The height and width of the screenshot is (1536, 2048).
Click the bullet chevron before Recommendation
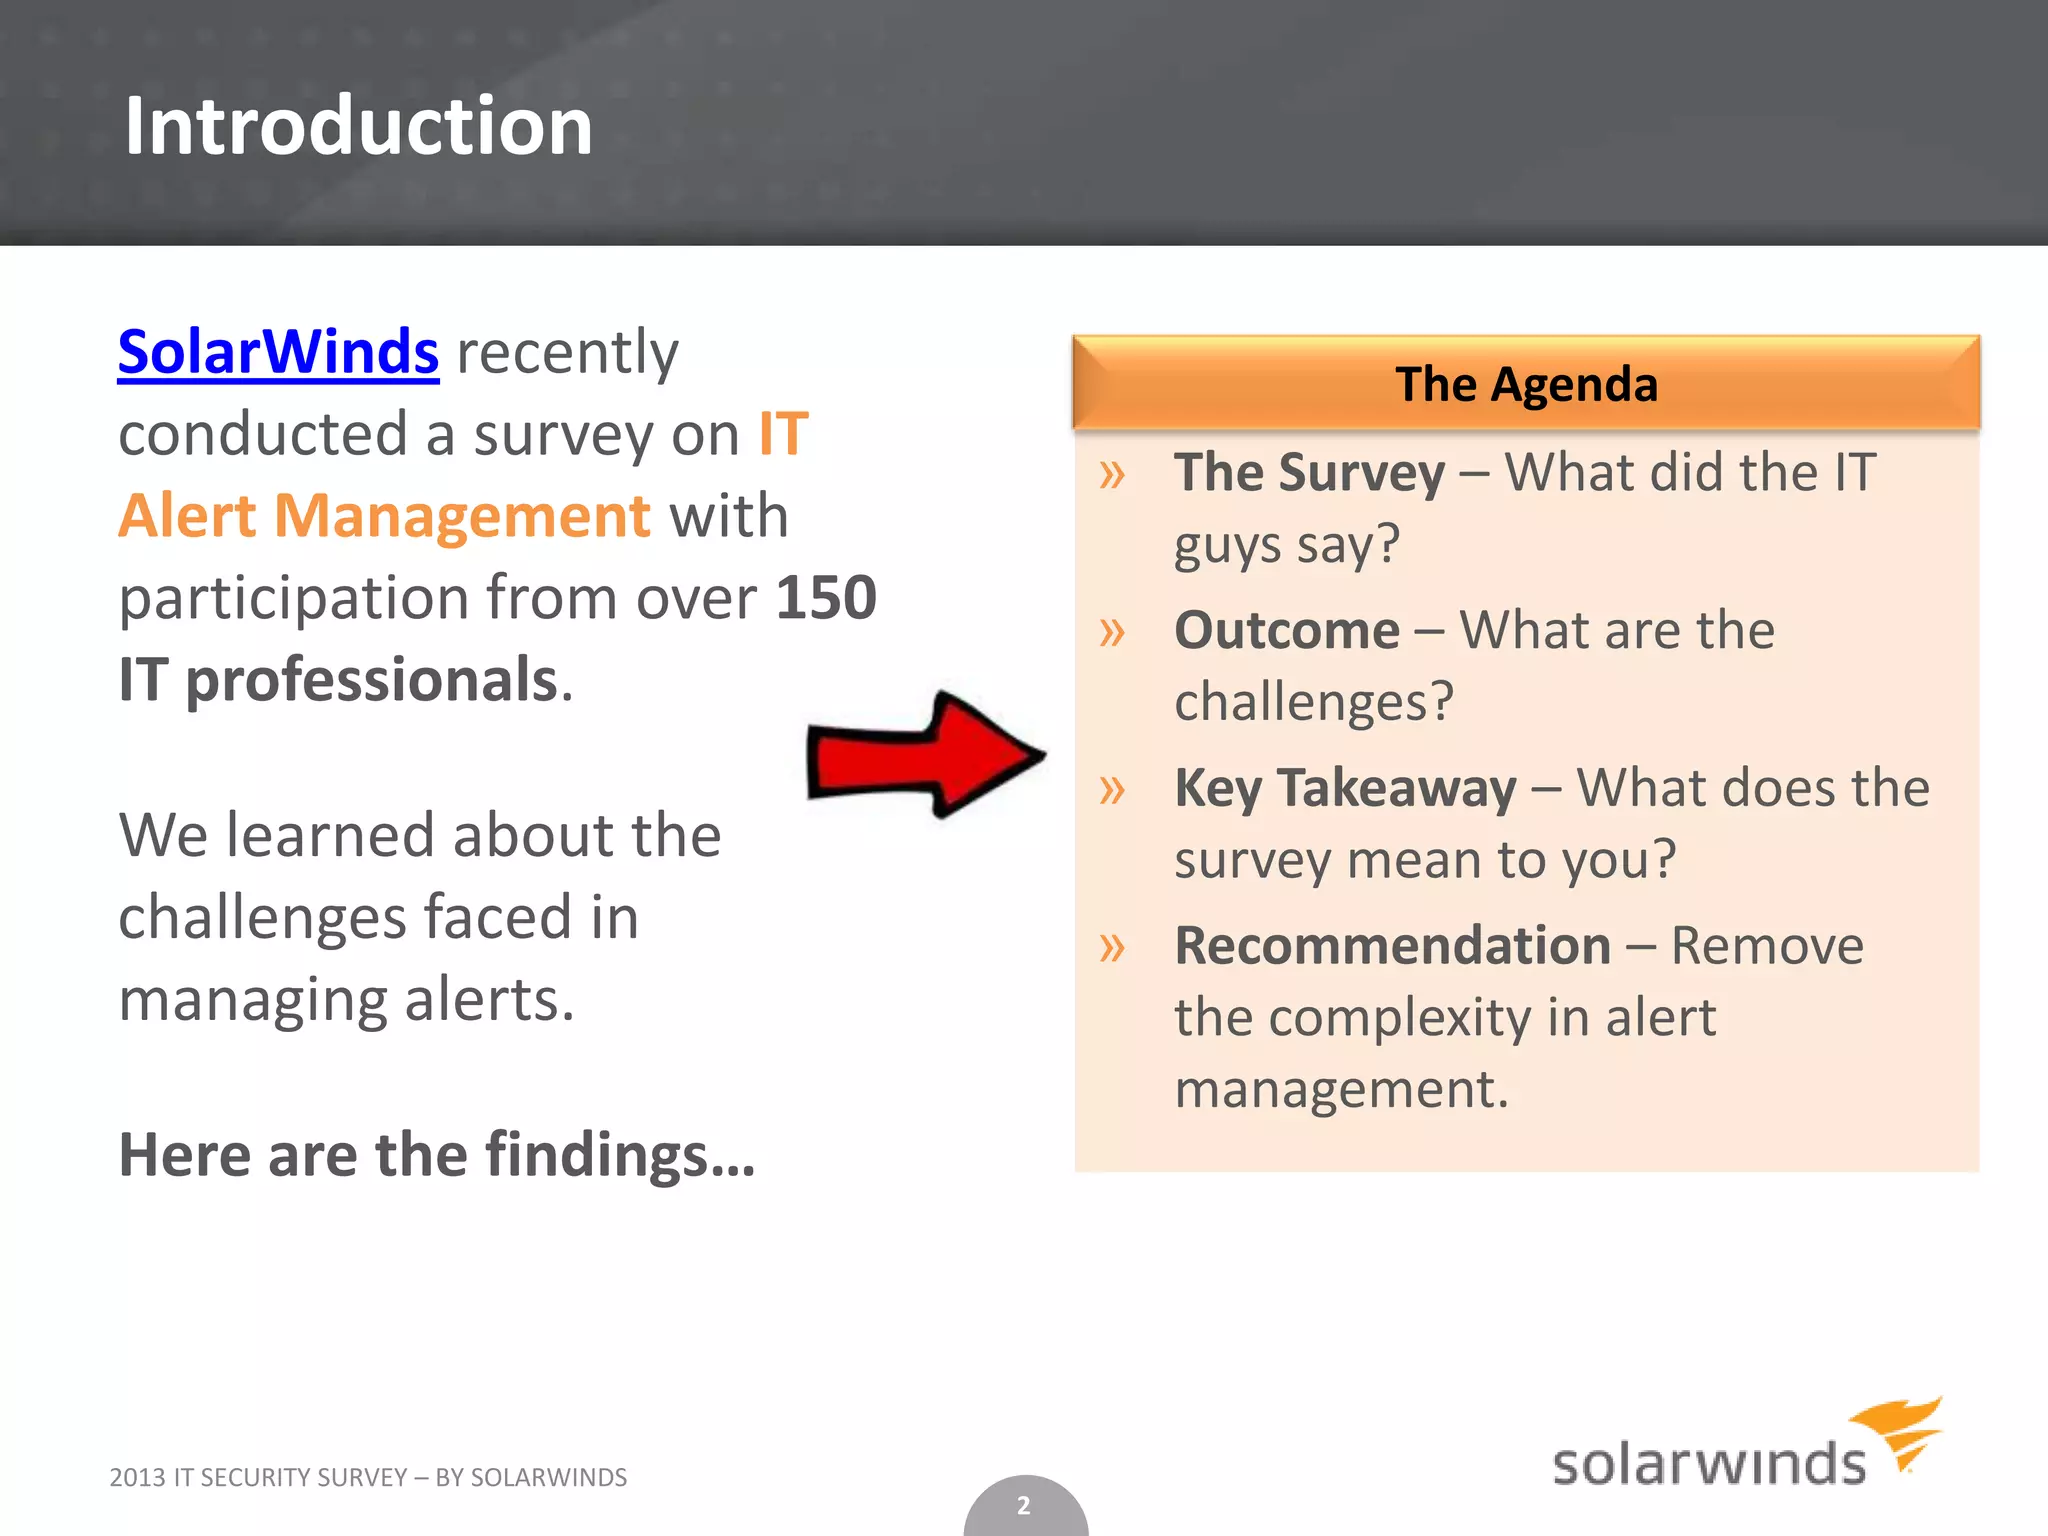1112,948
